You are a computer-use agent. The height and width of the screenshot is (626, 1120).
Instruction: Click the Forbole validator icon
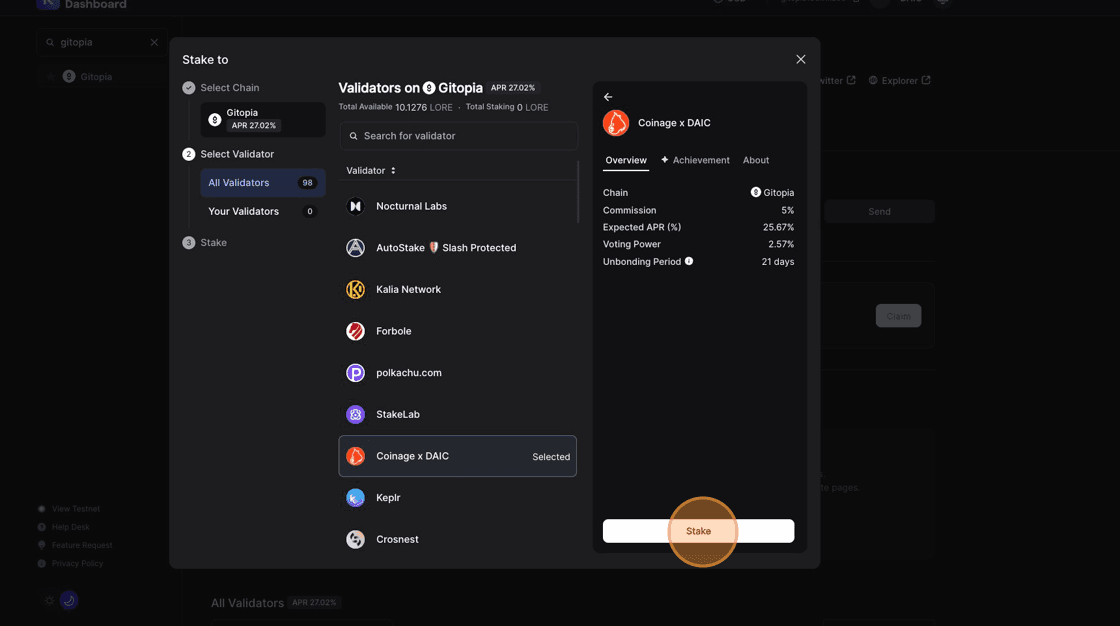click(x=355, y=331)
